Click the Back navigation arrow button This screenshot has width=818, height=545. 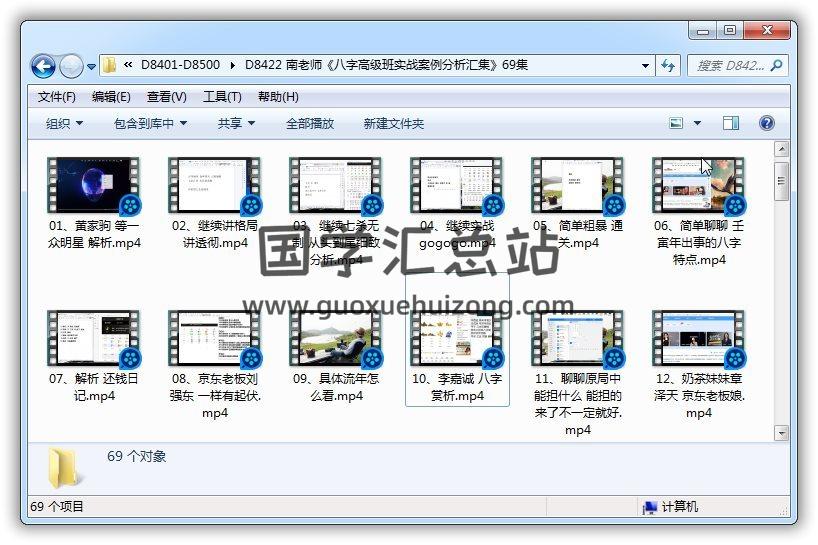tap(43, 66)
